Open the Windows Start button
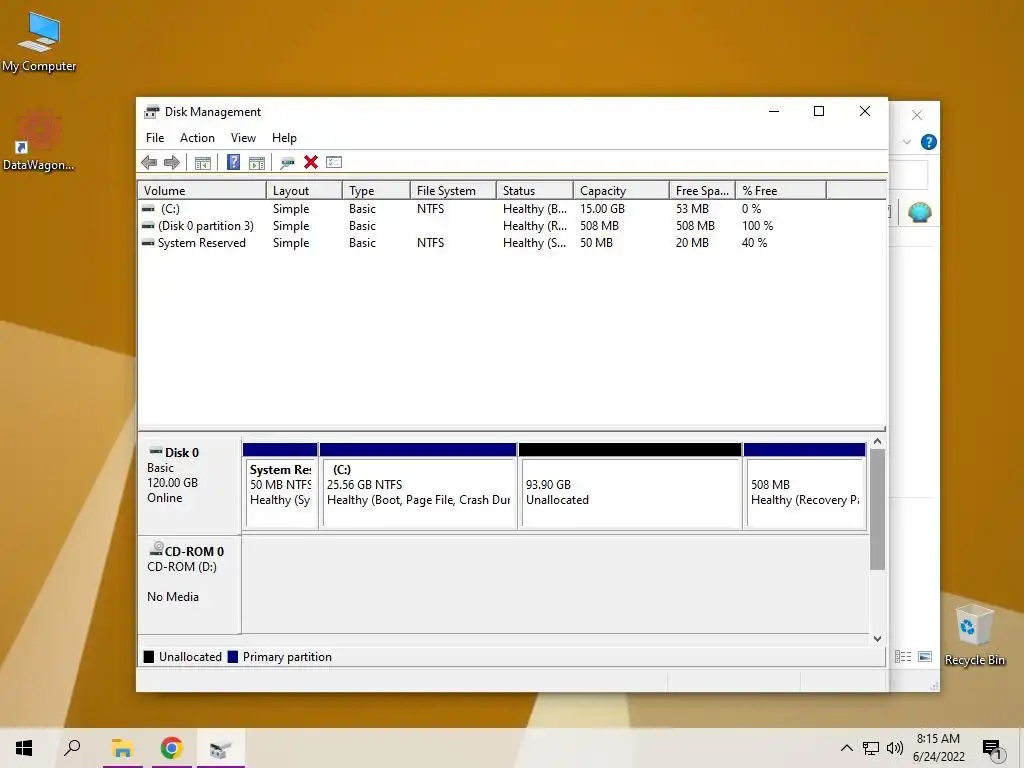The height and width of the screenshot is (768, 1024). [x=24, y=748]
